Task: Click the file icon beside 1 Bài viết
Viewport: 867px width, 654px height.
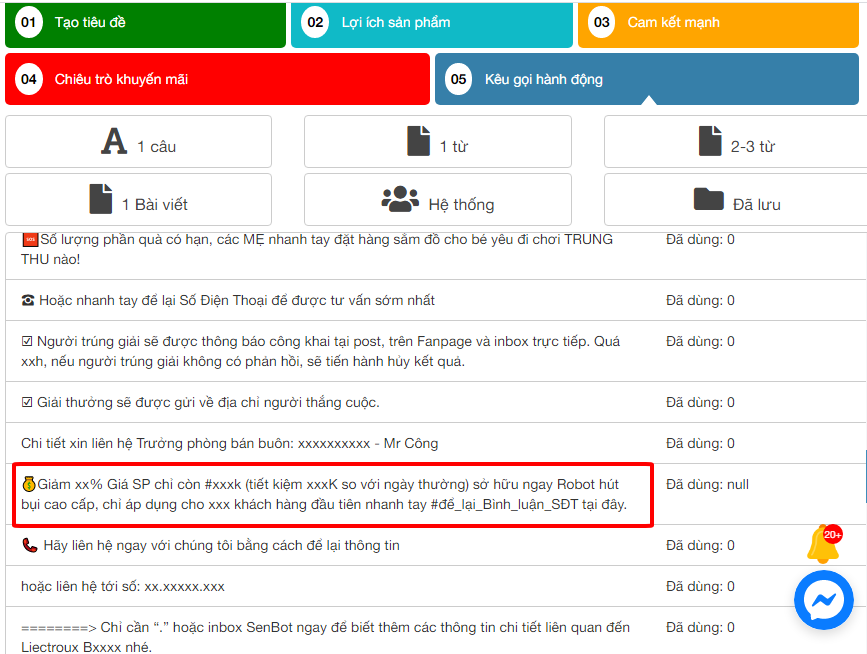Action: pyautogui.click(x=101, y=199)
